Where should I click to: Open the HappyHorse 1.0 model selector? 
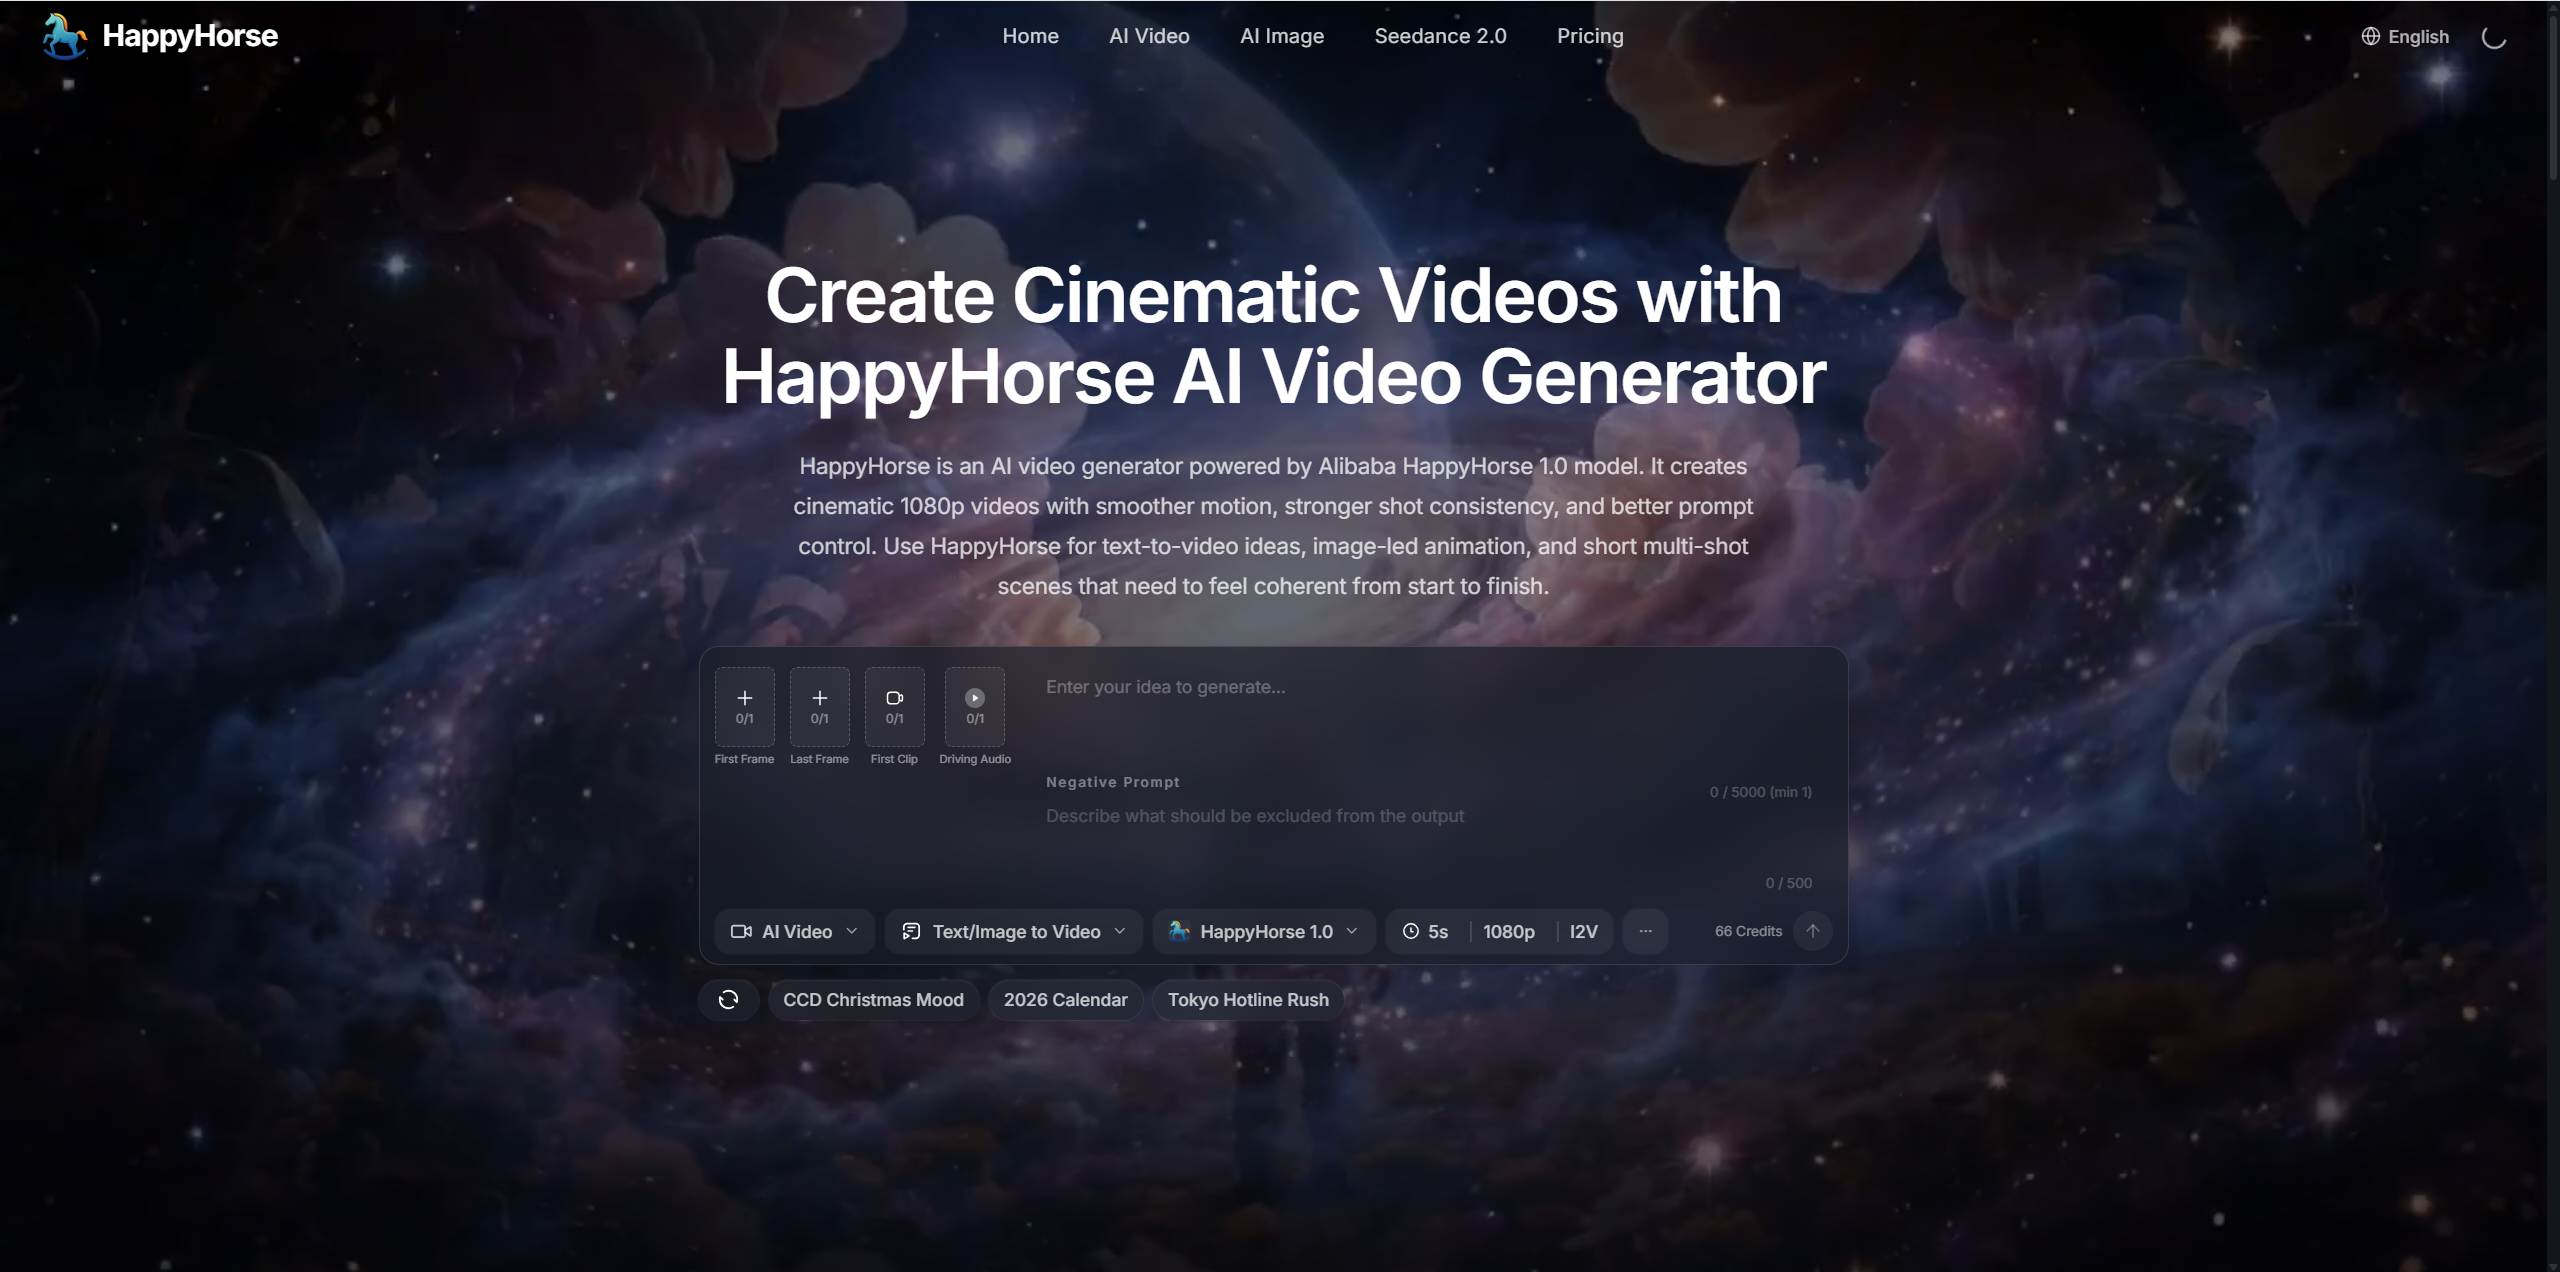(1263, 931)
